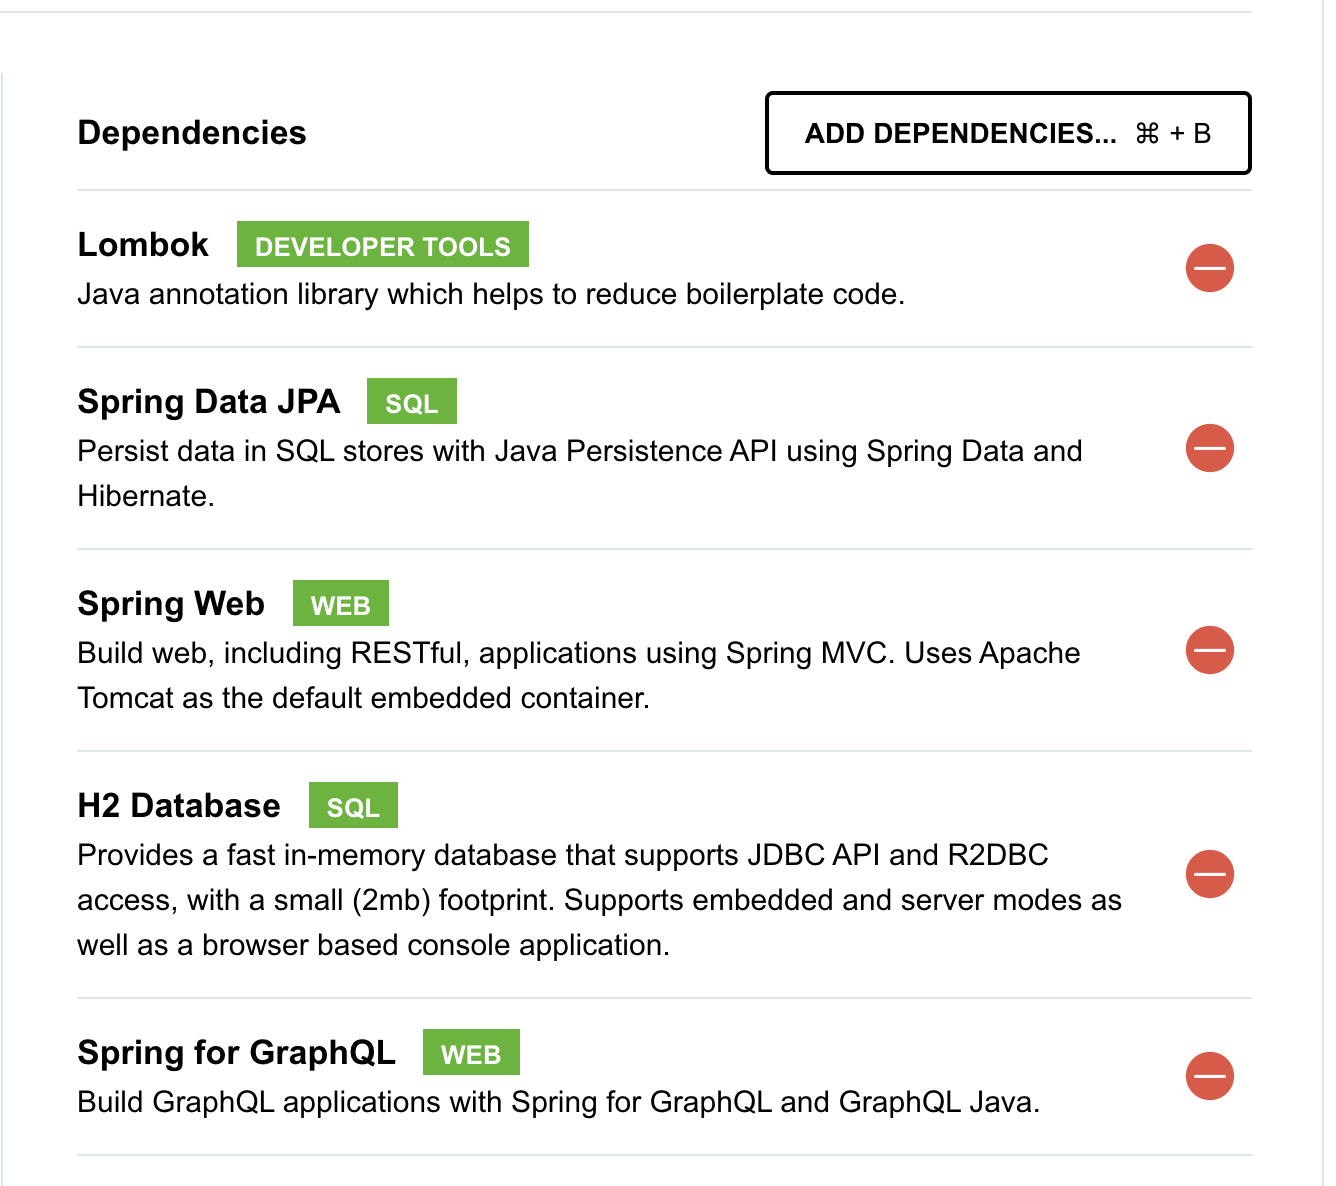The height and width of the screenshot is (1186, 1336).
Task: Click the Spring for GraphQL heading
Action: point(236,1052)
